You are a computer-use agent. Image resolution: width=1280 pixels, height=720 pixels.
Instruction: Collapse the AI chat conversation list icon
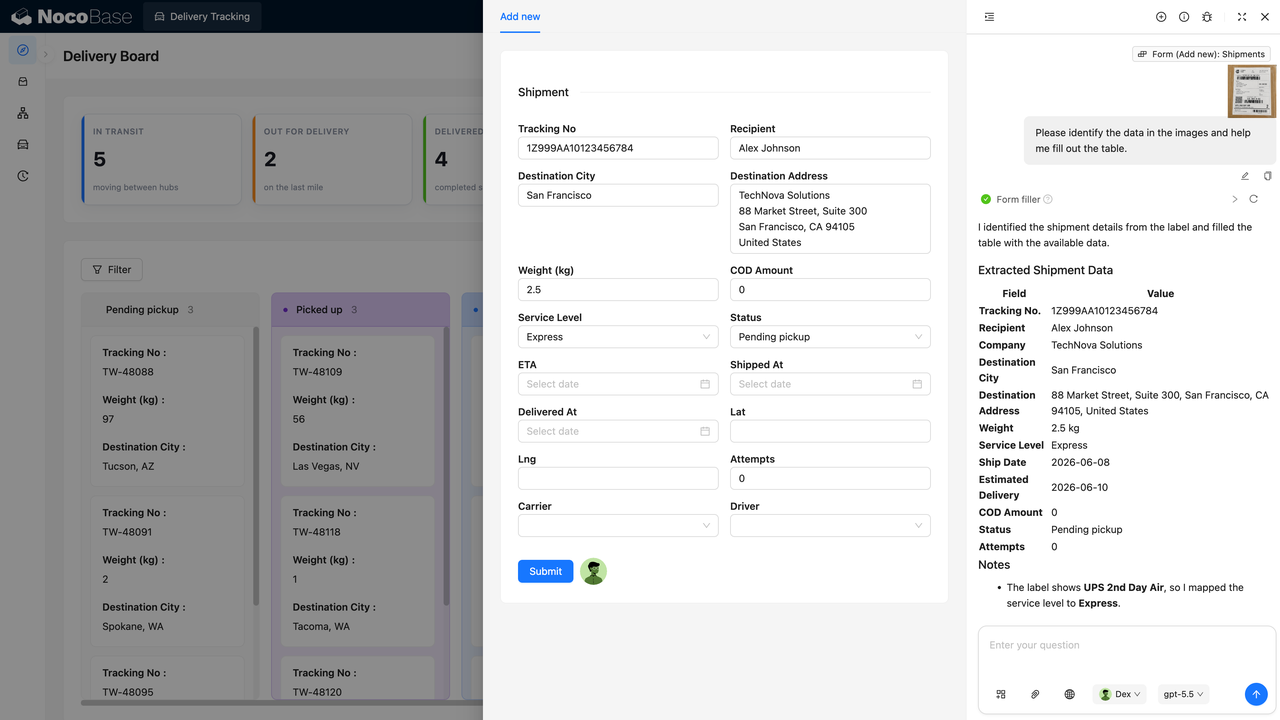(x=989, y=17)
